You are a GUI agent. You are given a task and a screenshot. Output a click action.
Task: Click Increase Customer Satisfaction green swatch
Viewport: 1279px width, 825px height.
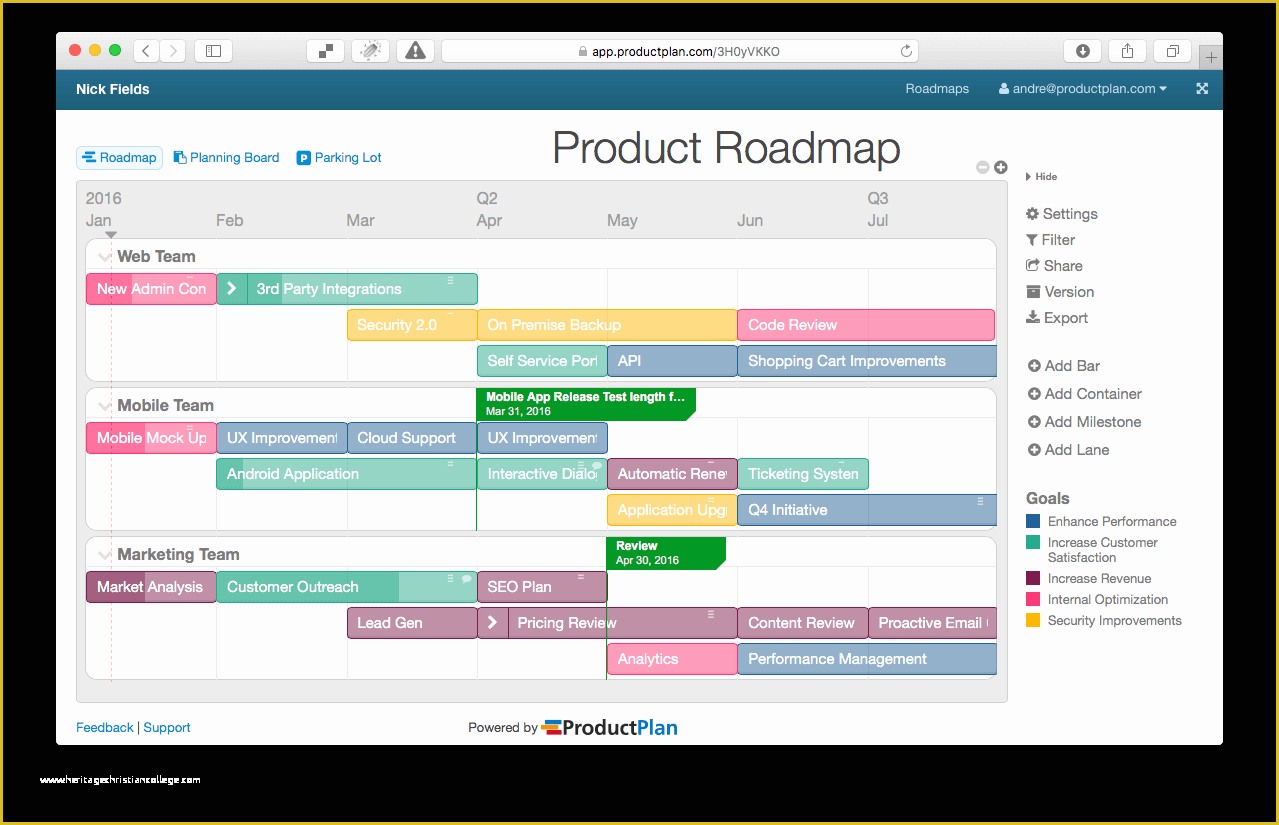pyautogui.click(x=1033, y=542)
